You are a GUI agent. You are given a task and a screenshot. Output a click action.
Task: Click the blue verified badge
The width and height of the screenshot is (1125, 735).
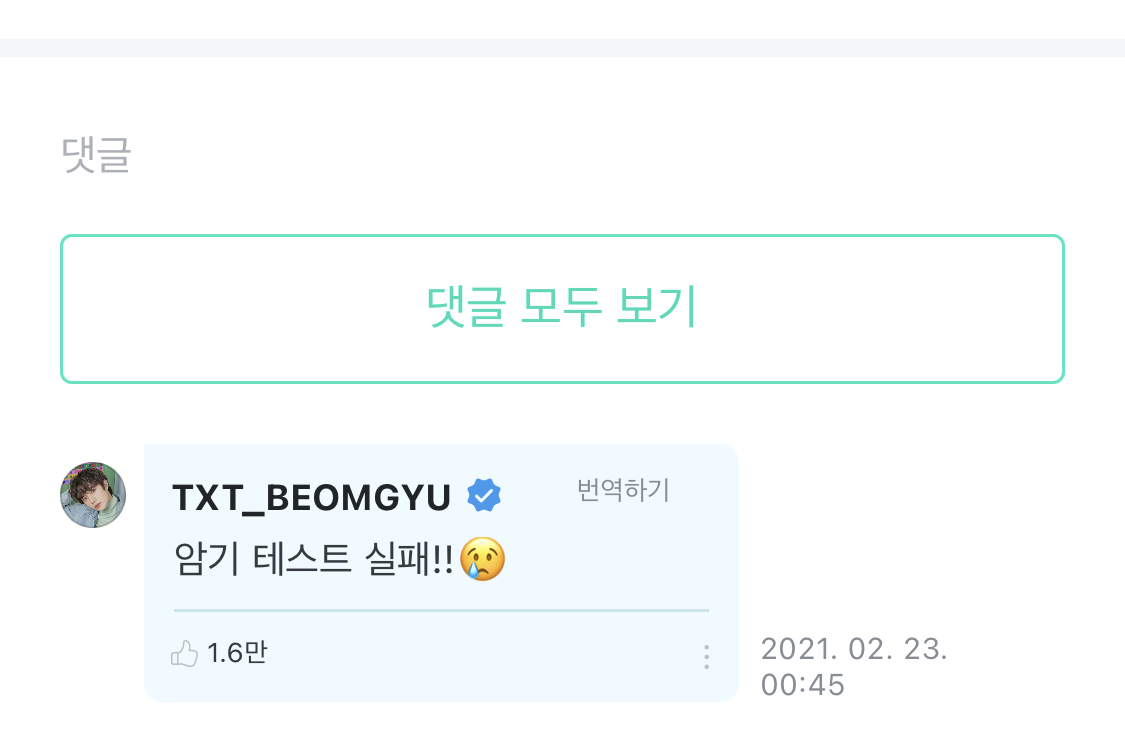(x=484, y=495)
